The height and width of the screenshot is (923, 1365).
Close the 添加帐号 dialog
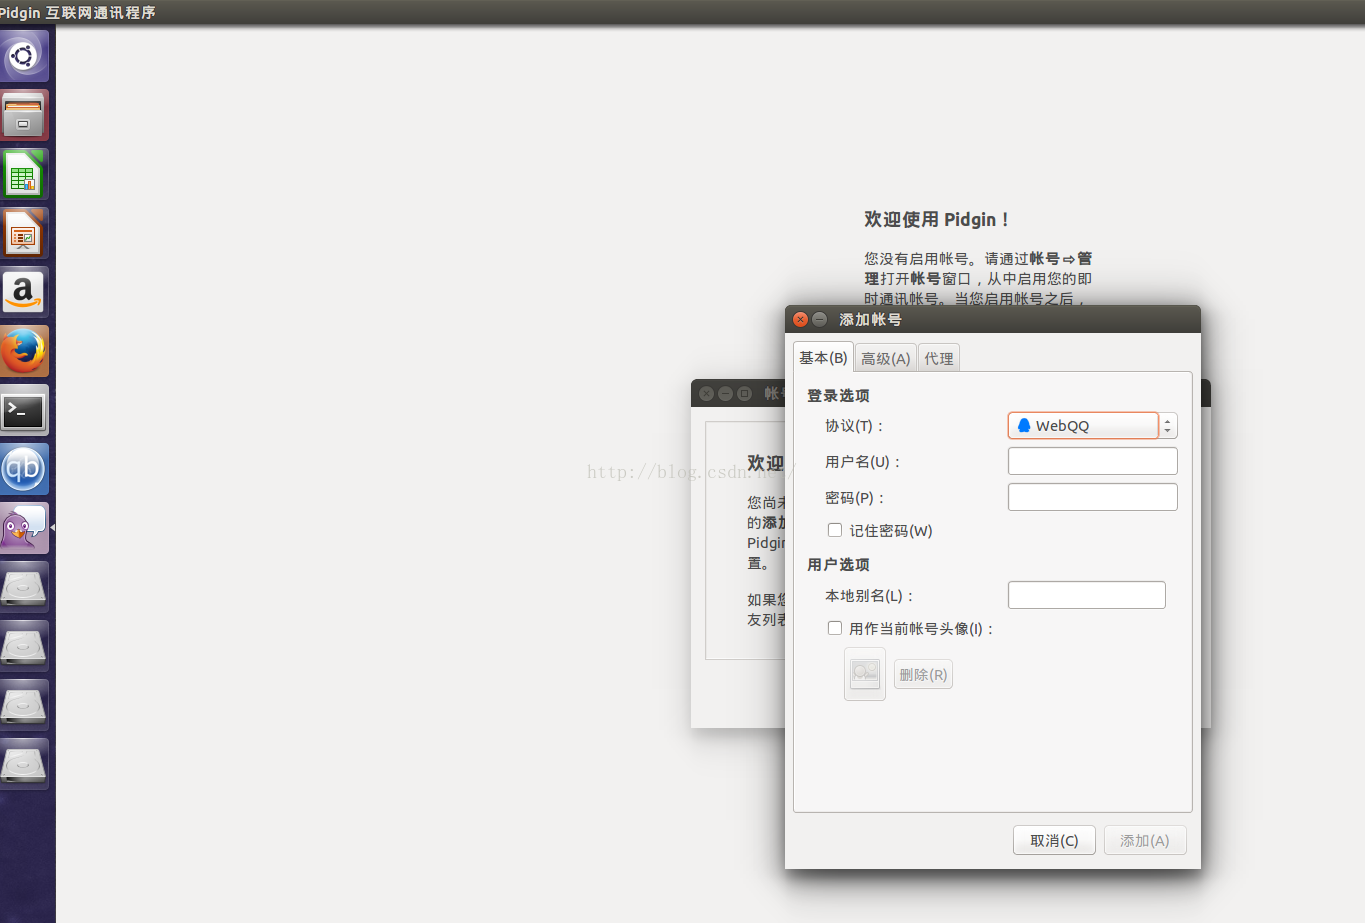[x=800, y=319]
